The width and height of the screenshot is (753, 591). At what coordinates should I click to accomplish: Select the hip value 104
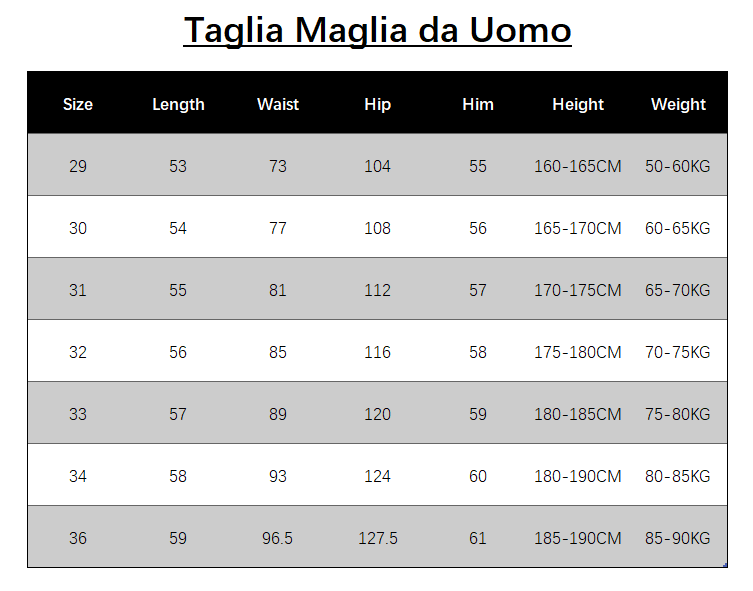378,166
